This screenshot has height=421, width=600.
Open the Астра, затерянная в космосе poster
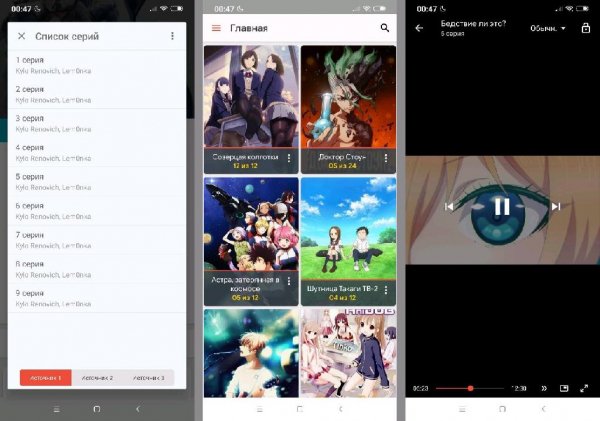point(251,224)
